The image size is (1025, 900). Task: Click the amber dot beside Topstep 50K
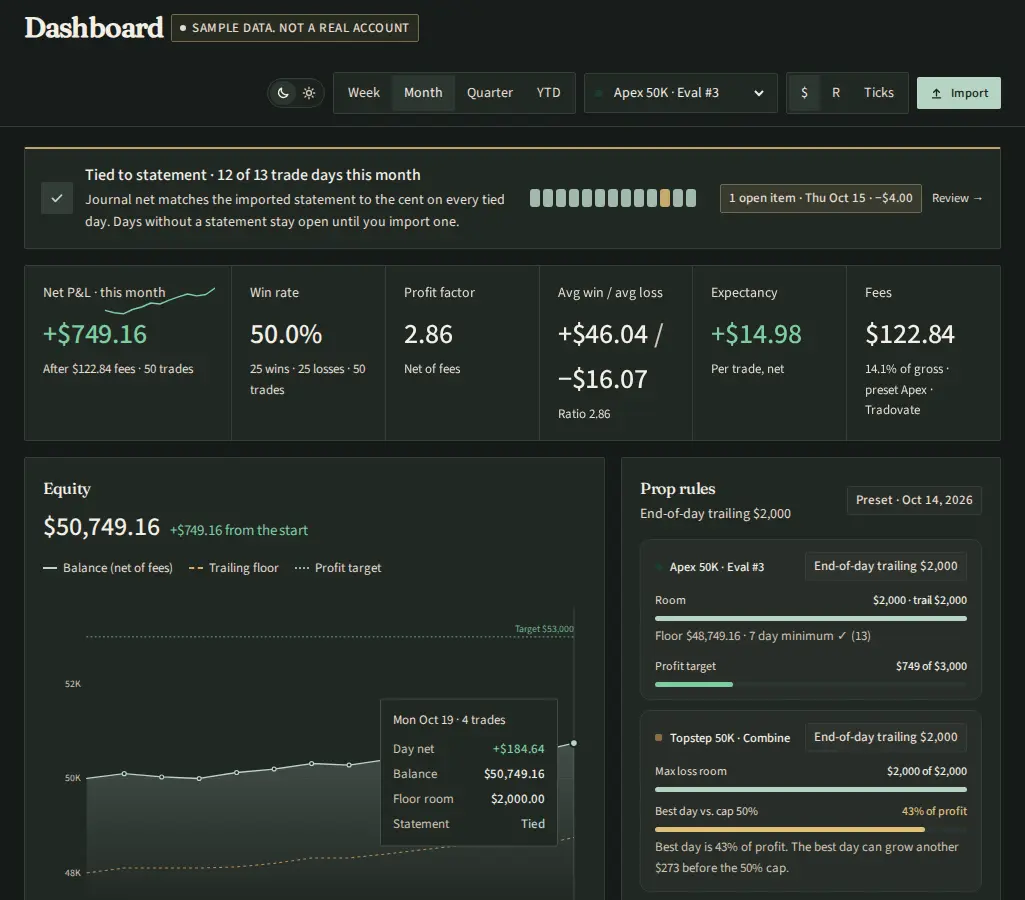658,737
